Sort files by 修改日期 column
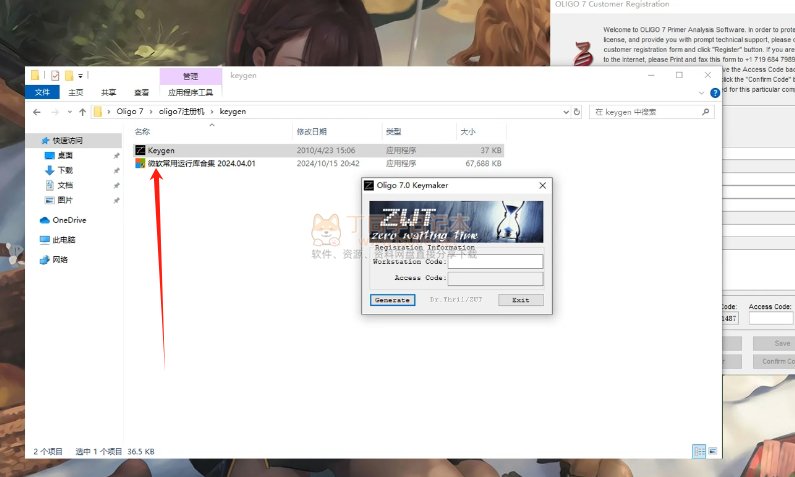Image resolution: width=795 pixels, height=477 pixels. click(311, 132)
